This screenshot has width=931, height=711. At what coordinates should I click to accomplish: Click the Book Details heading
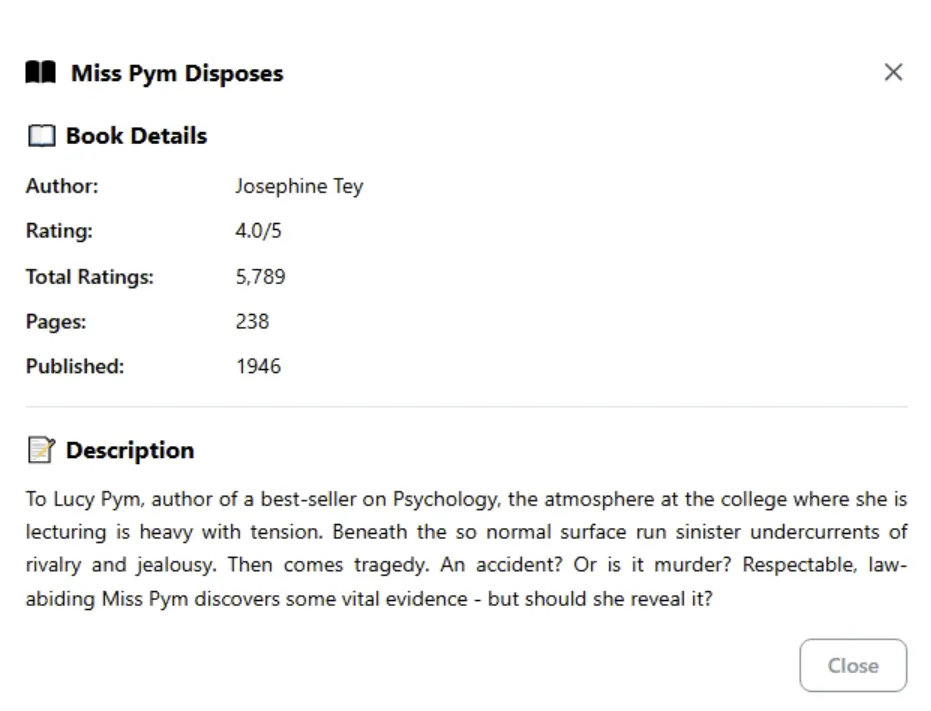(136, 136)
